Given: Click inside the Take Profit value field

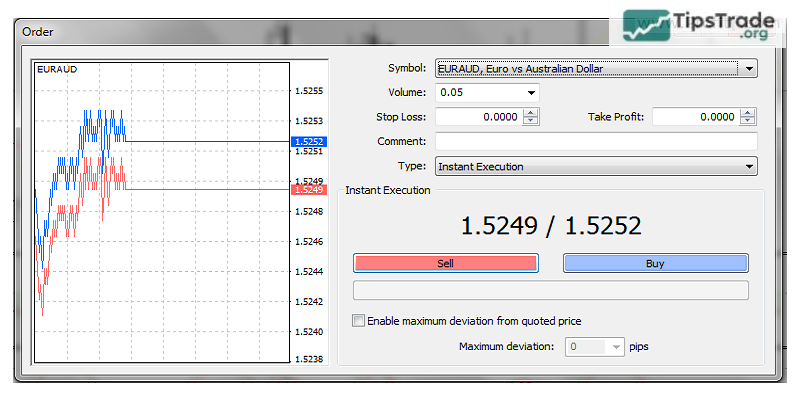Looking at the screenshot, I should pyautogui.click(x=696, y=117).
